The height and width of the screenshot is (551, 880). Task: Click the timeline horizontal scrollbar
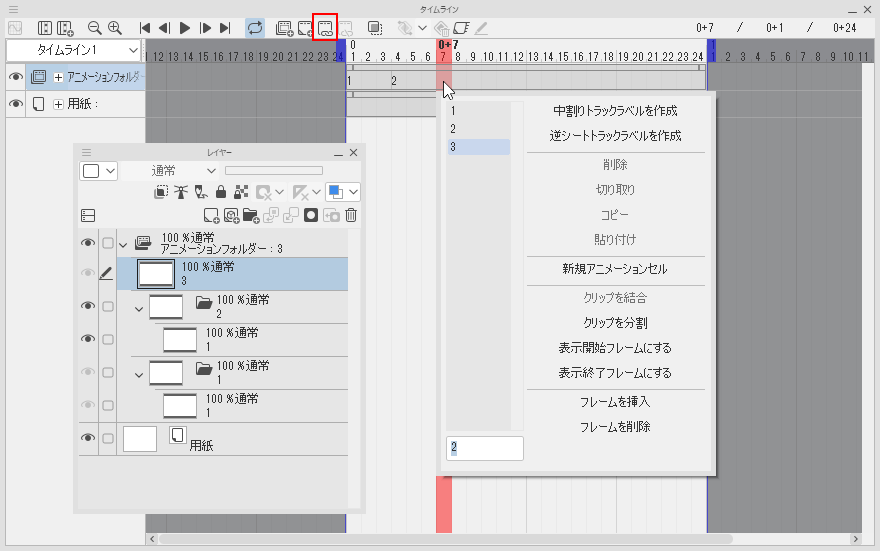[x=446, y=539]
